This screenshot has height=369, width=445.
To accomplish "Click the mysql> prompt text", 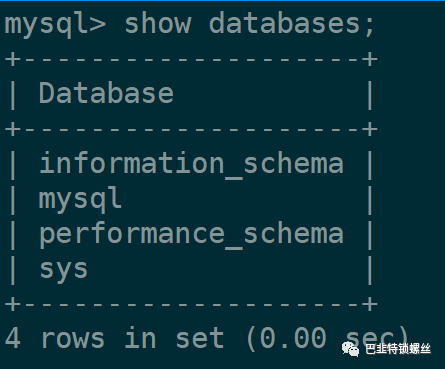I will coord(55,25).
